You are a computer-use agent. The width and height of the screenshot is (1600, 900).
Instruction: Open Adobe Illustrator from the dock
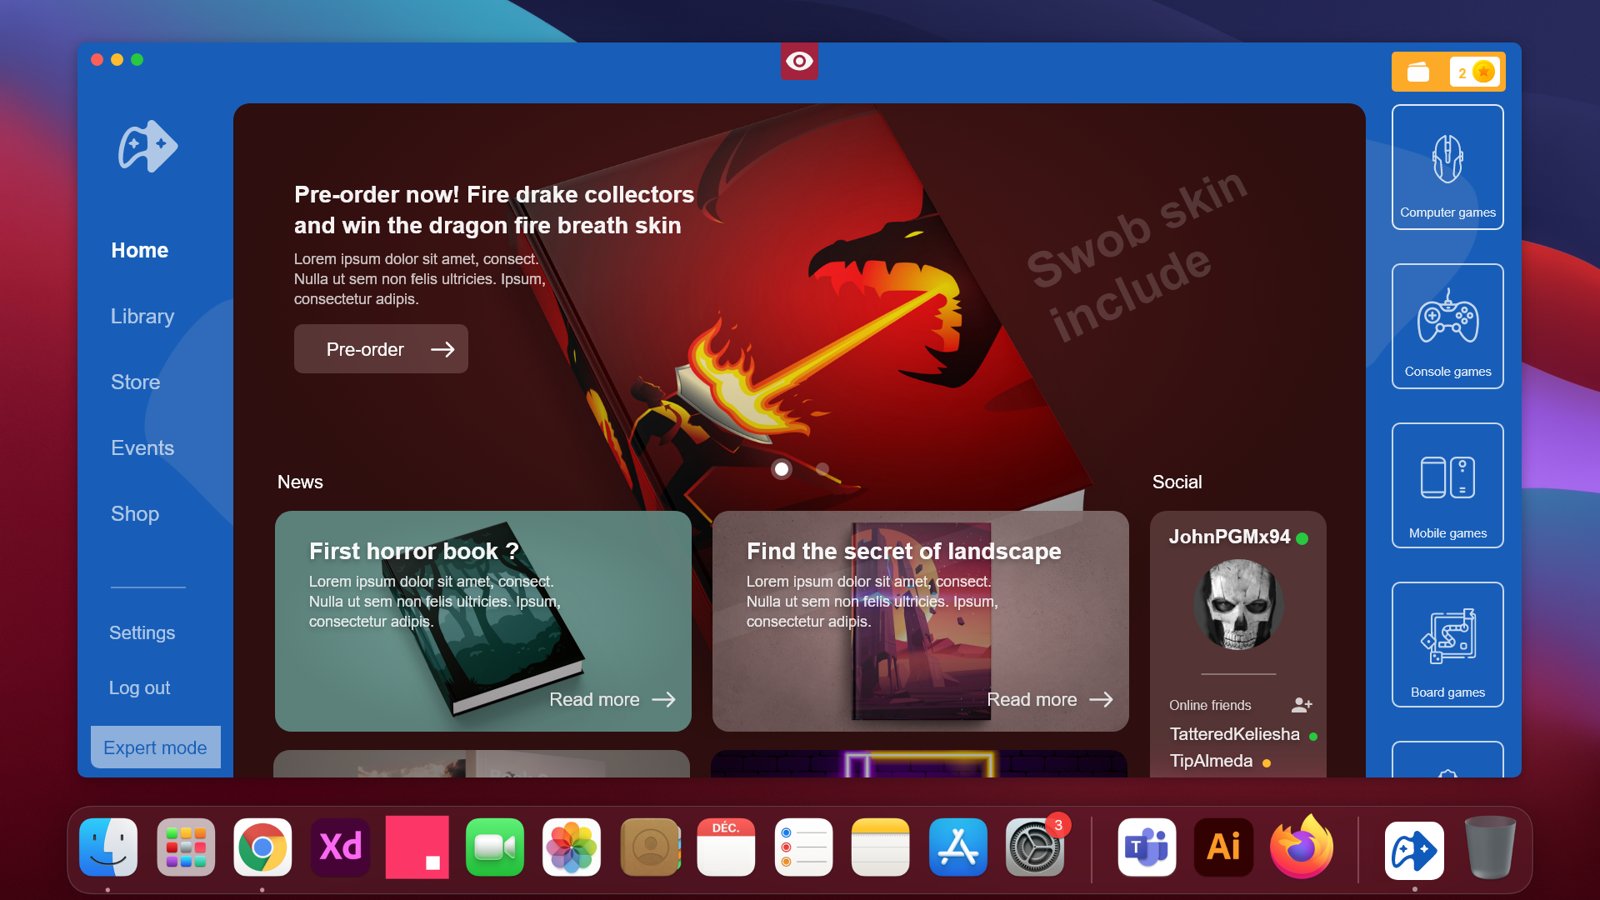click(1224, 847)
